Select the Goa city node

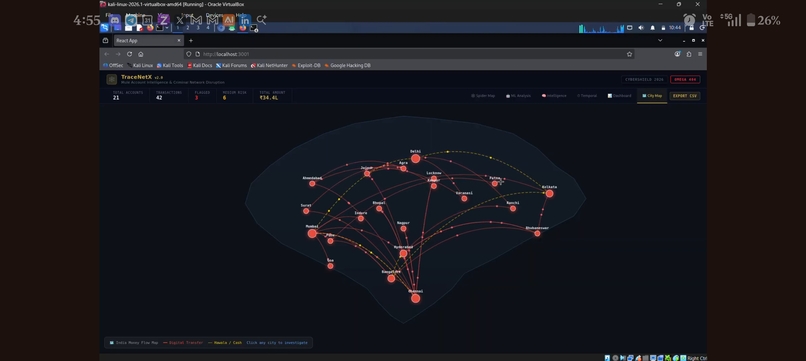(x=331, y=266)
